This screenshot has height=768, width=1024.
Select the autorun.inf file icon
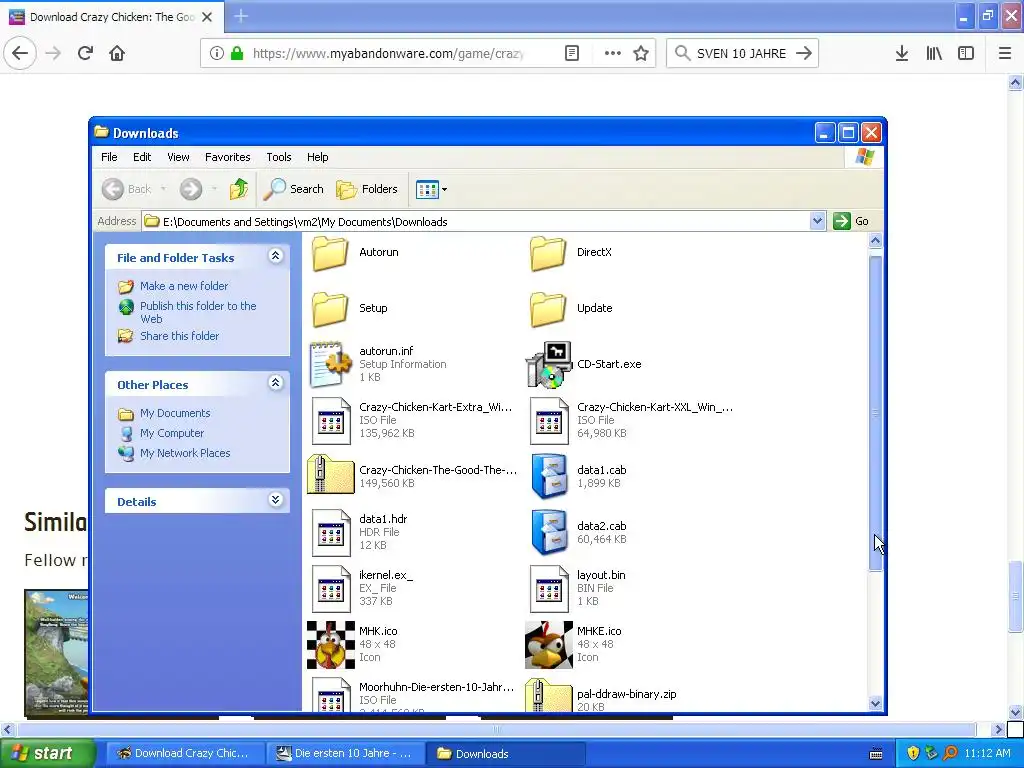(330, 364)
